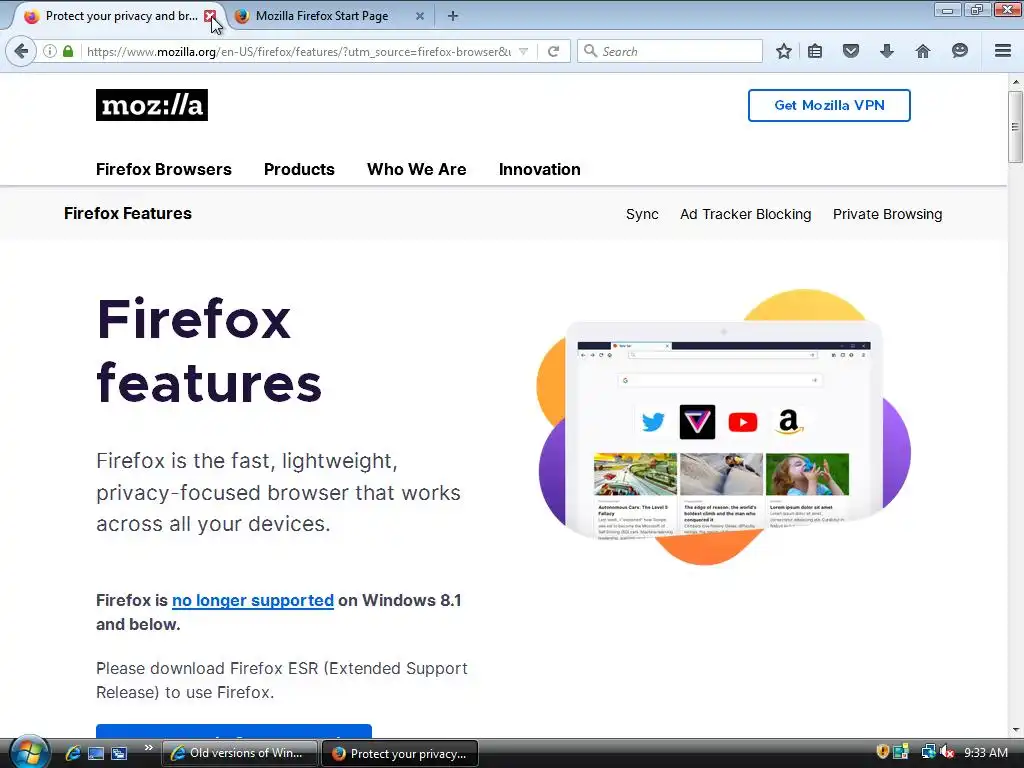Launch Internet Explorer from quick launch

point(72,753)
